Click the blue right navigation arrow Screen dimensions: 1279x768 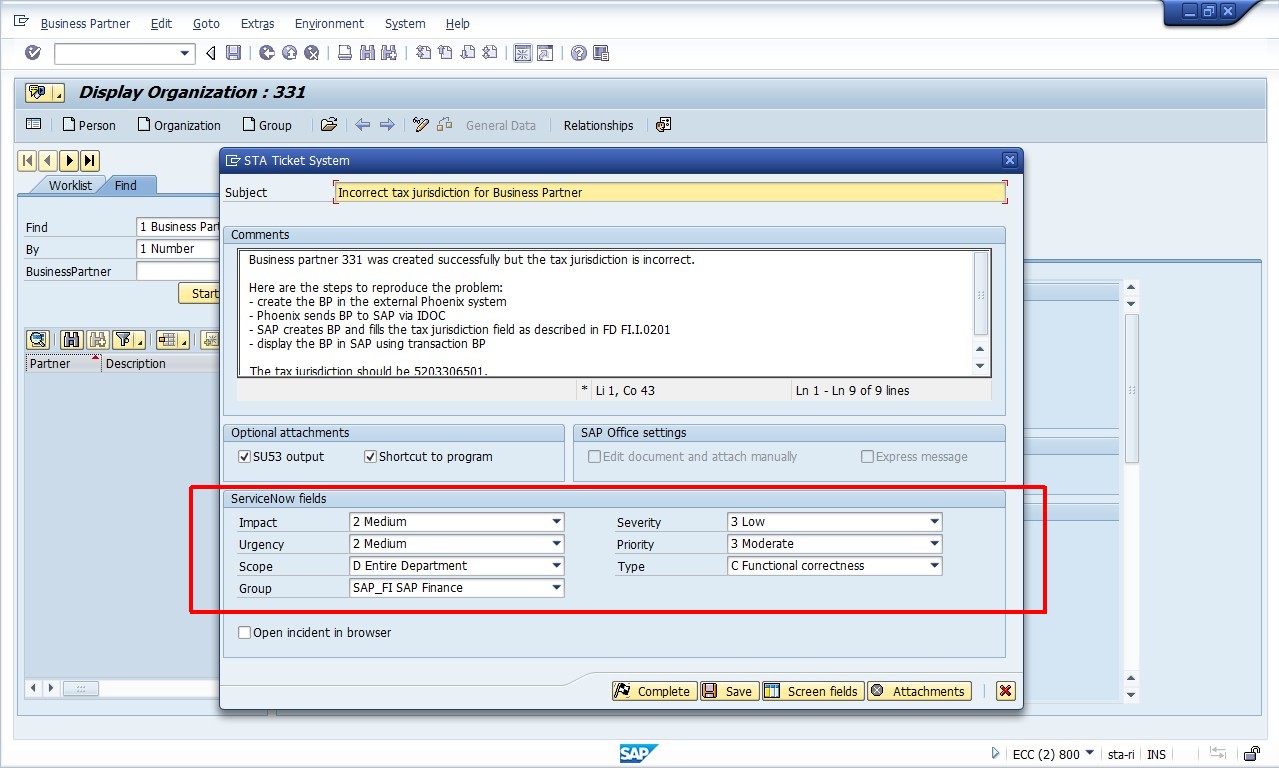pyautogui.click(x=387, y=125)
